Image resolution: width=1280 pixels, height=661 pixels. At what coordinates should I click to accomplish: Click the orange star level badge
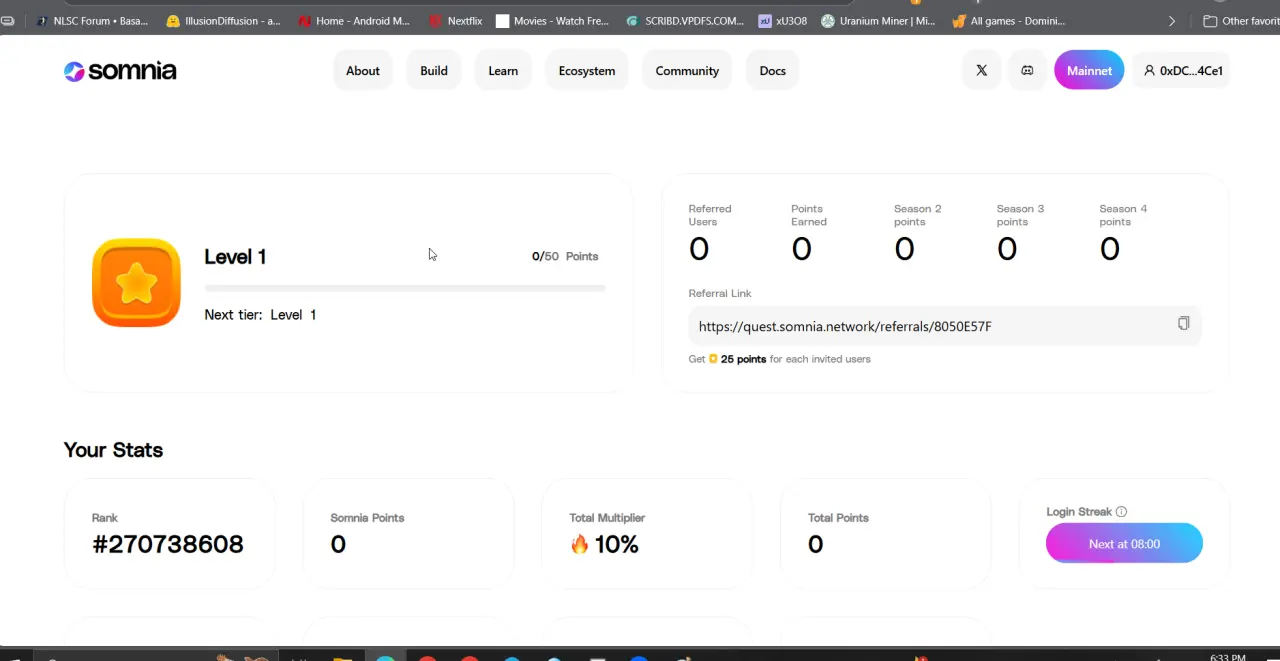pos(136,283)
